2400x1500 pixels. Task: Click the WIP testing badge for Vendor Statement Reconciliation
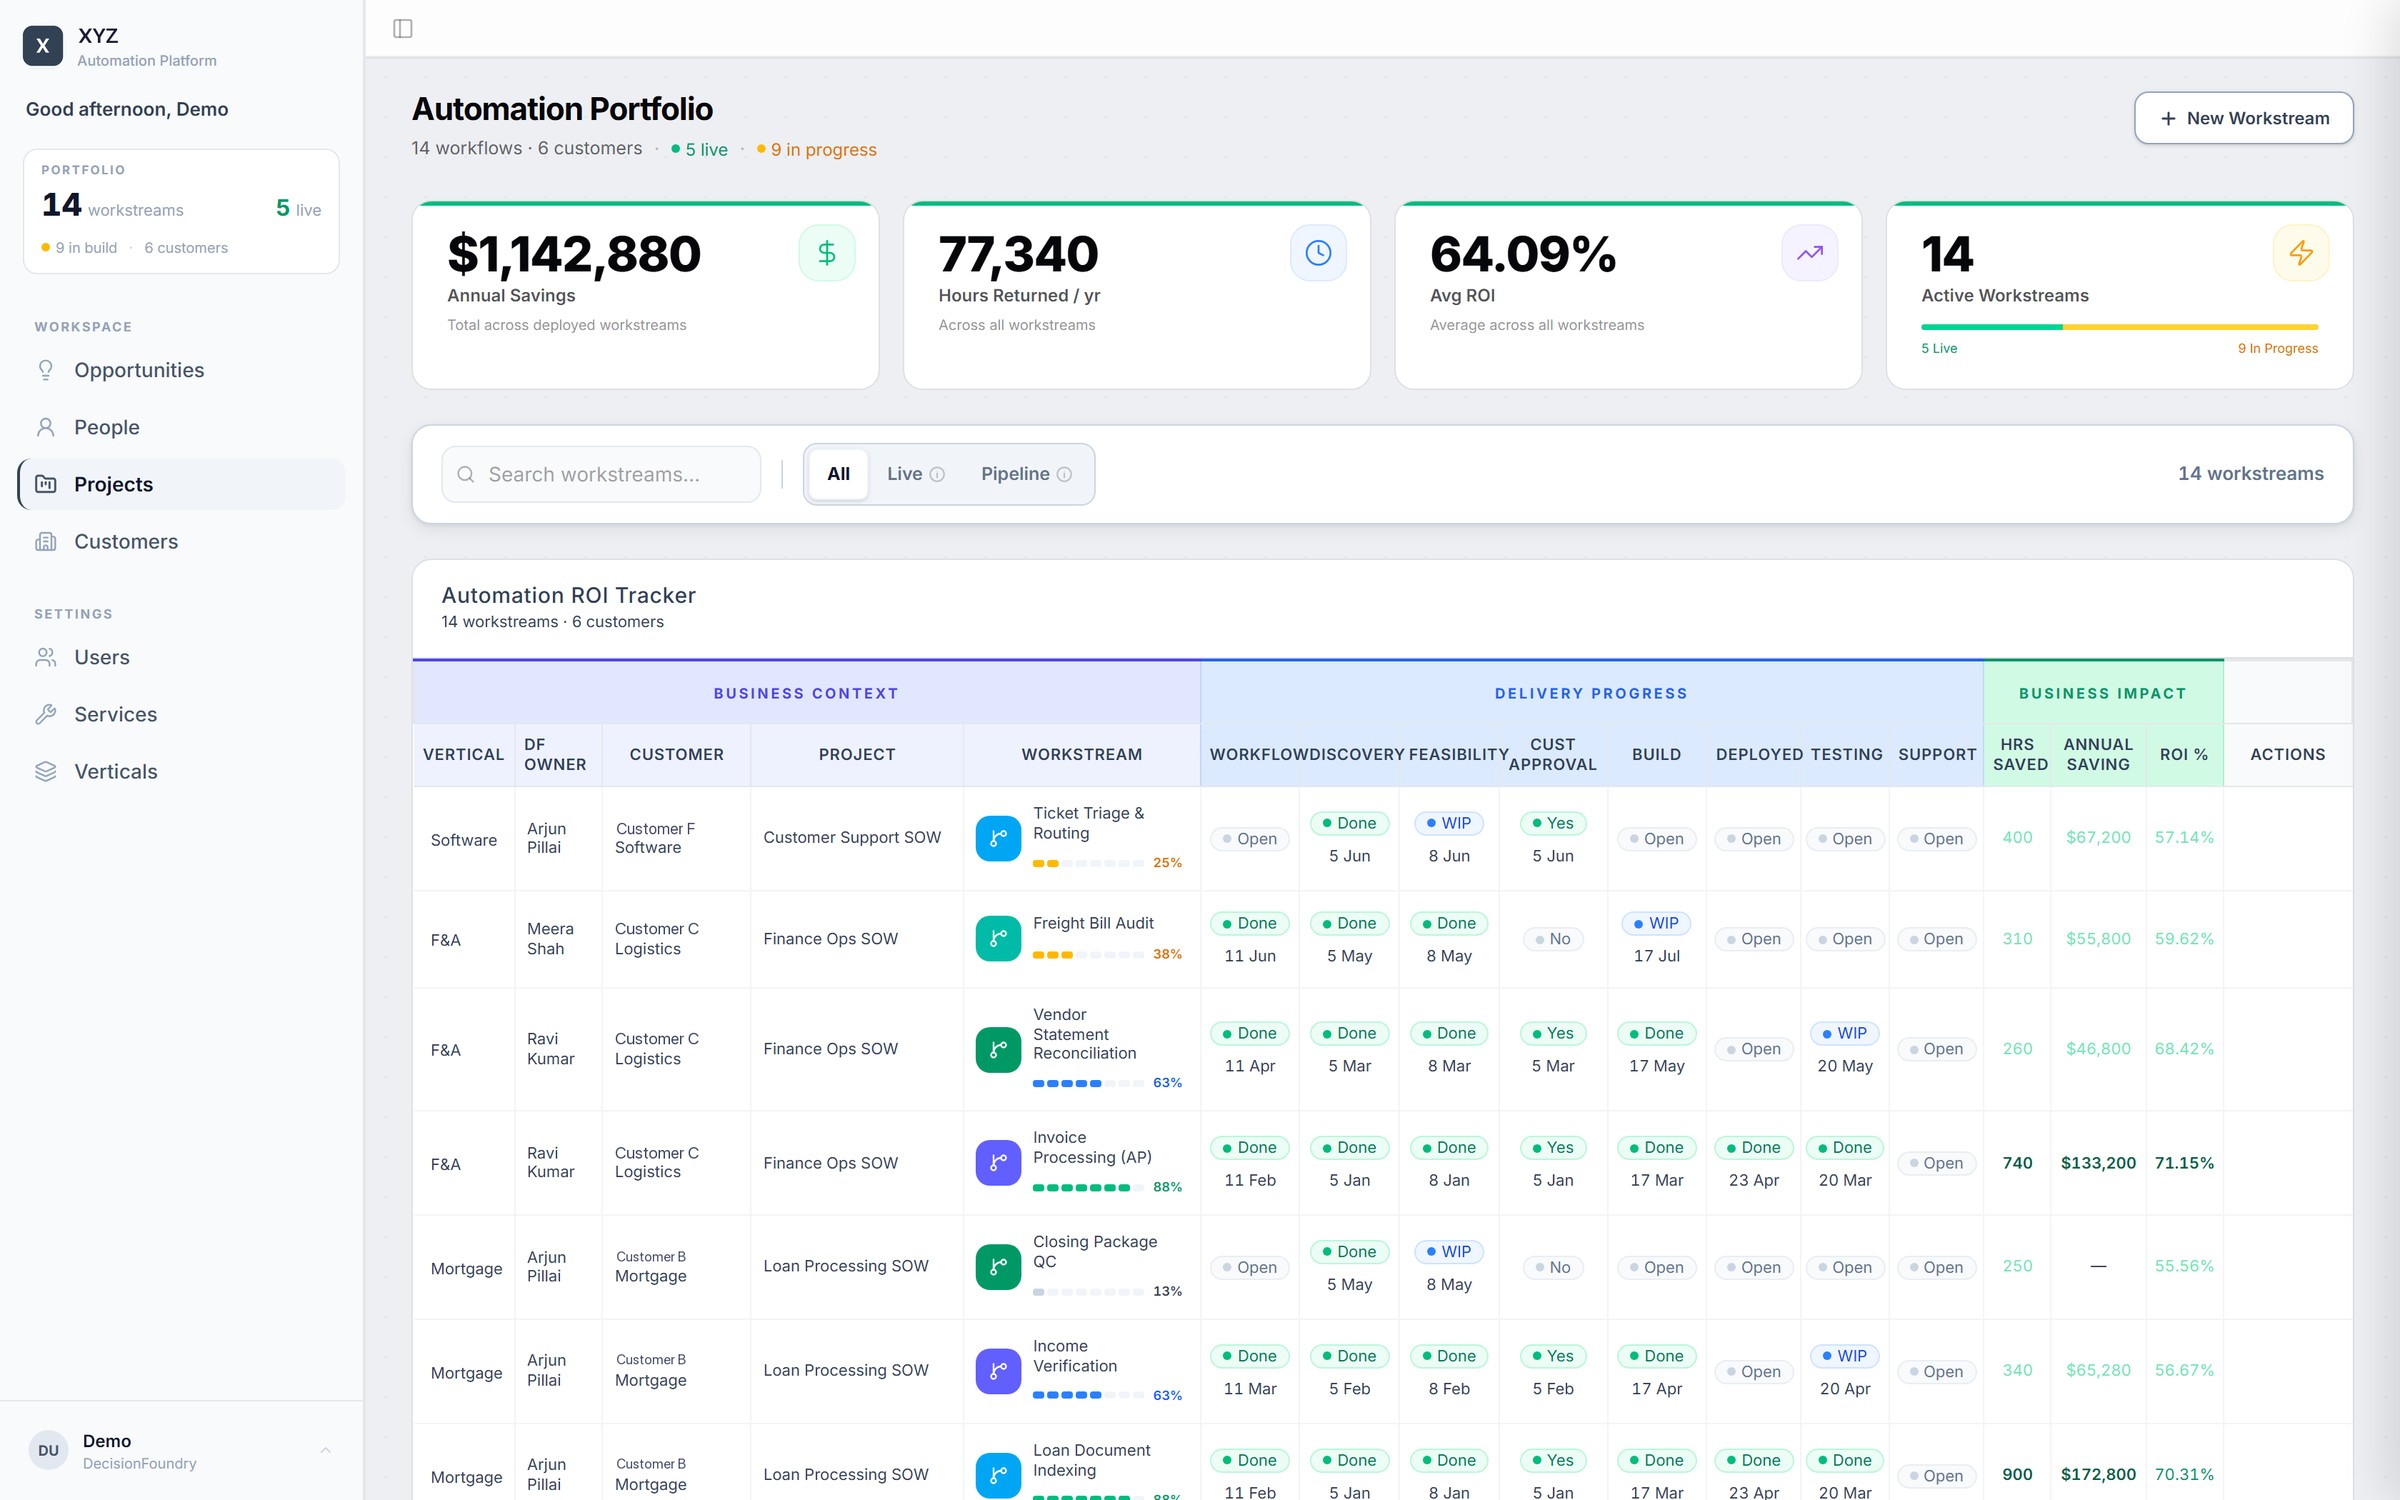(1844, 1033)
